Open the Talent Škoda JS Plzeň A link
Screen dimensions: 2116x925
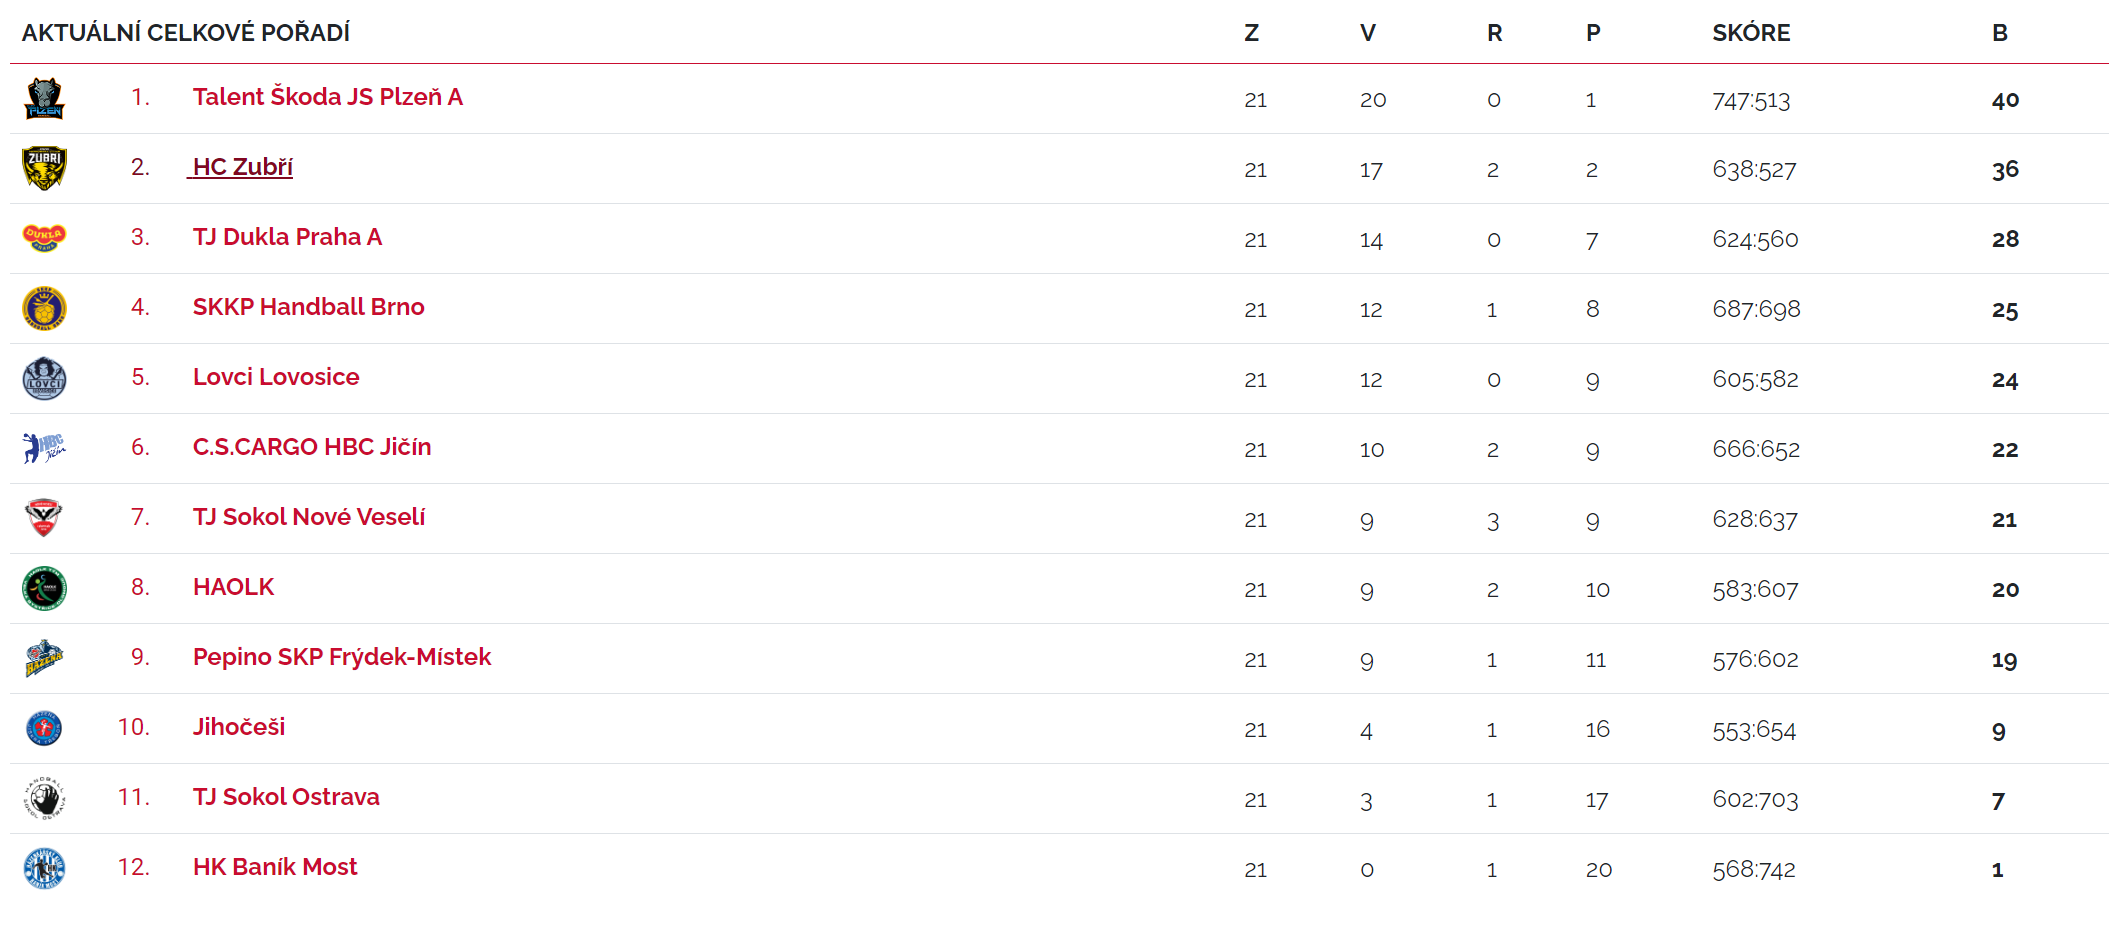point(328,97)
